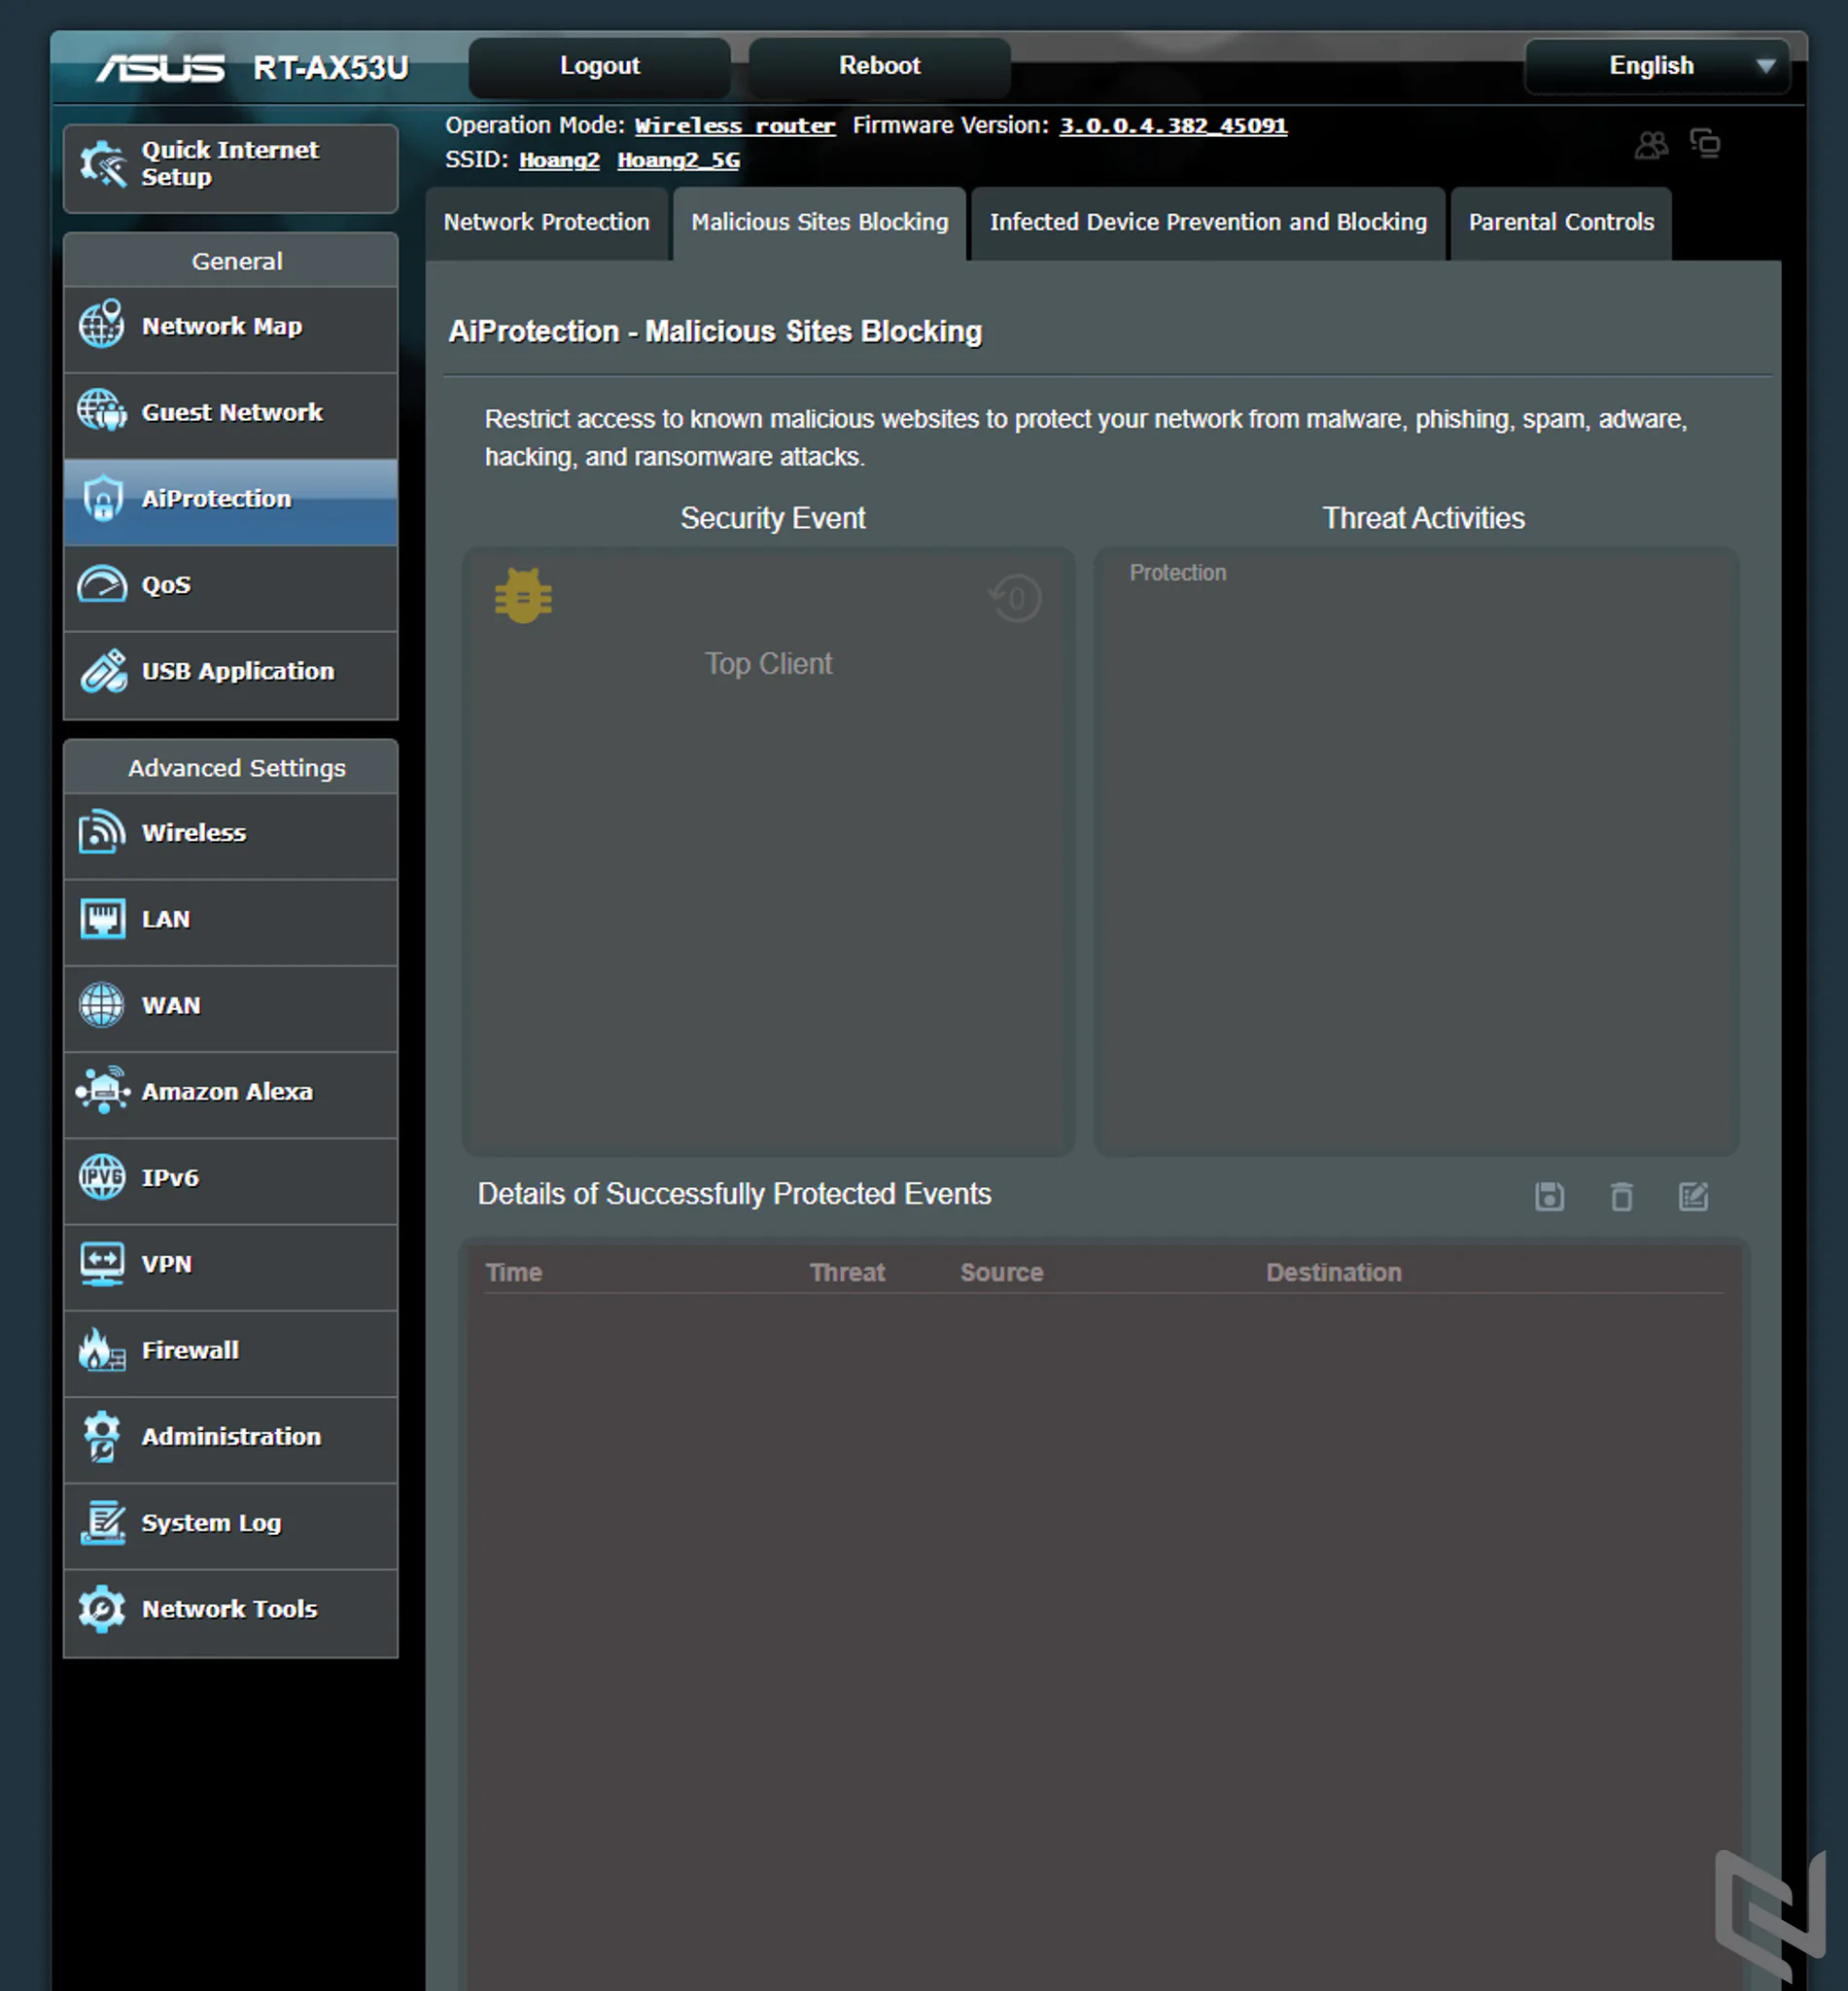This screenshot has height=1991, width=1848.
Task: Click the Amazon Alexa icon
Action: pyautogui.click(x=102, y=1091)
